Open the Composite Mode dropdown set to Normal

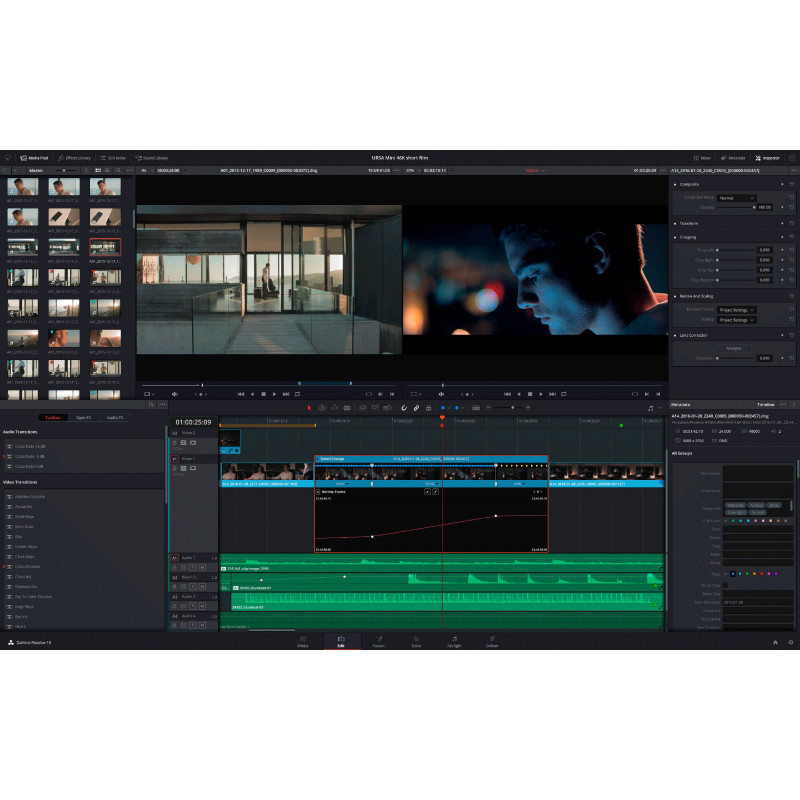[738, 197]
